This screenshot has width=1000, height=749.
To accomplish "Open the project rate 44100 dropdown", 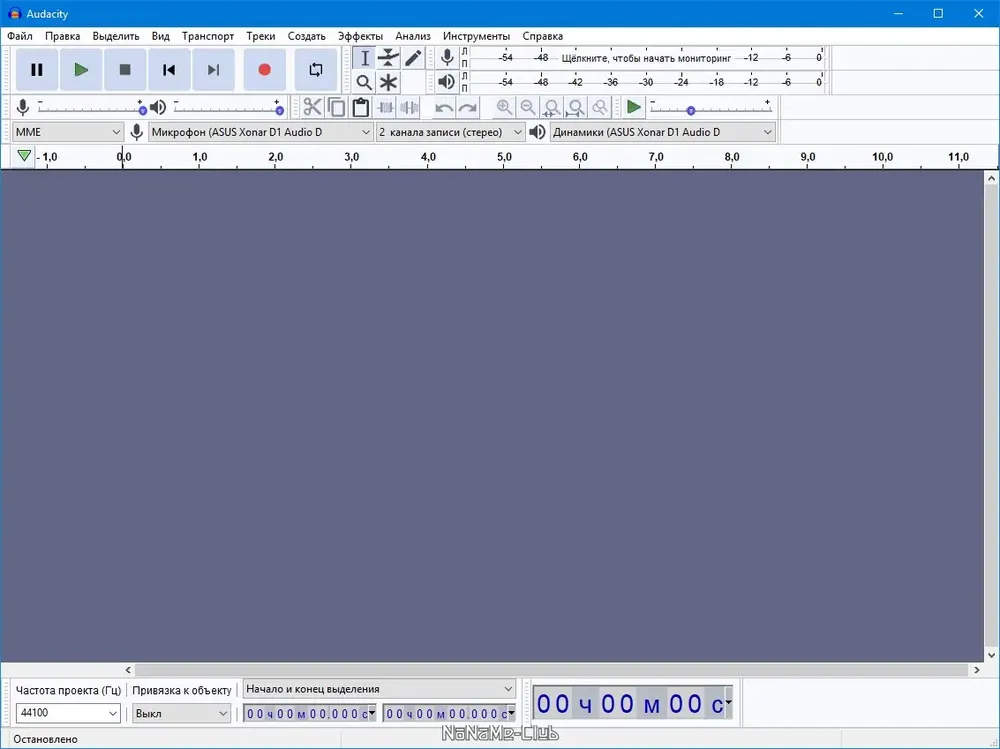I will 68,713.
